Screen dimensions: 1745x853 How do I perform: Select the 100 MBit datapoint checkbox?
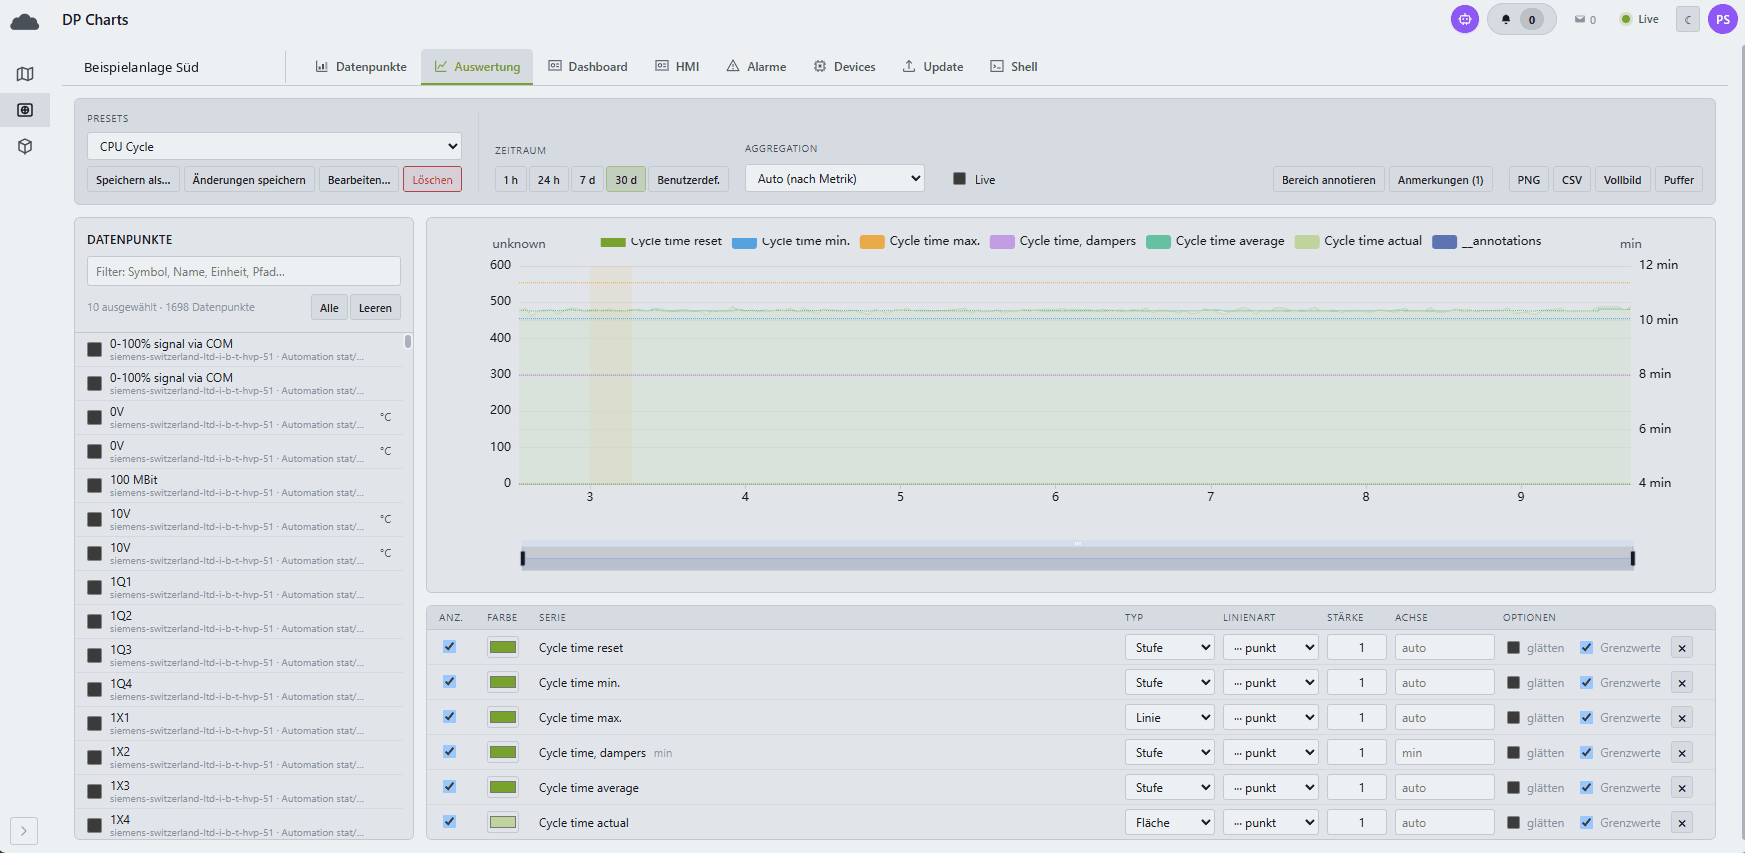pos(95,485)
